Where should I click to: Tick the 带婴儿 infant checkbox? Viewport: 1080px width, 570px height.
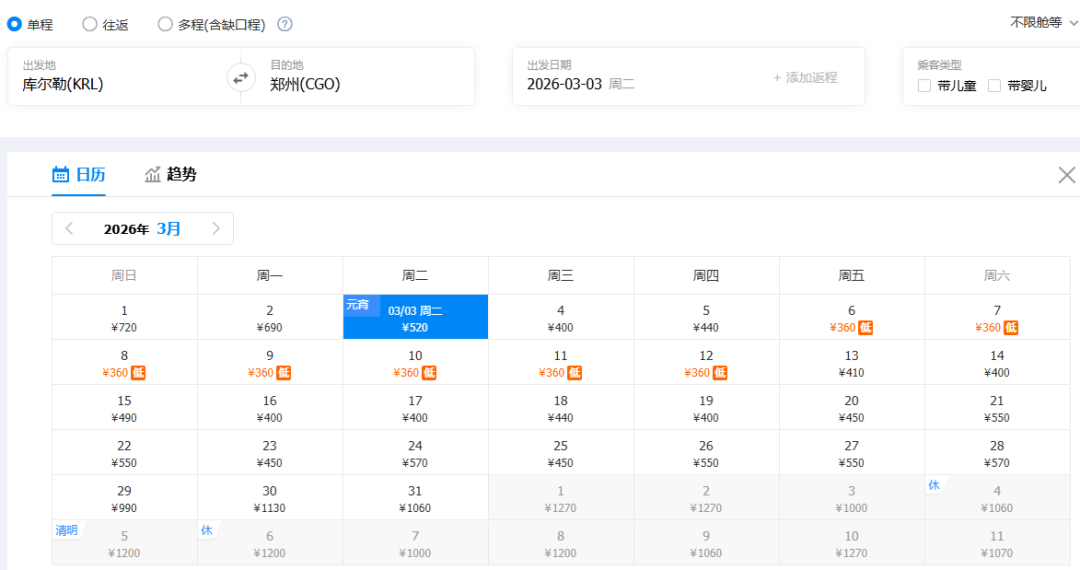[x=995, y=86]
